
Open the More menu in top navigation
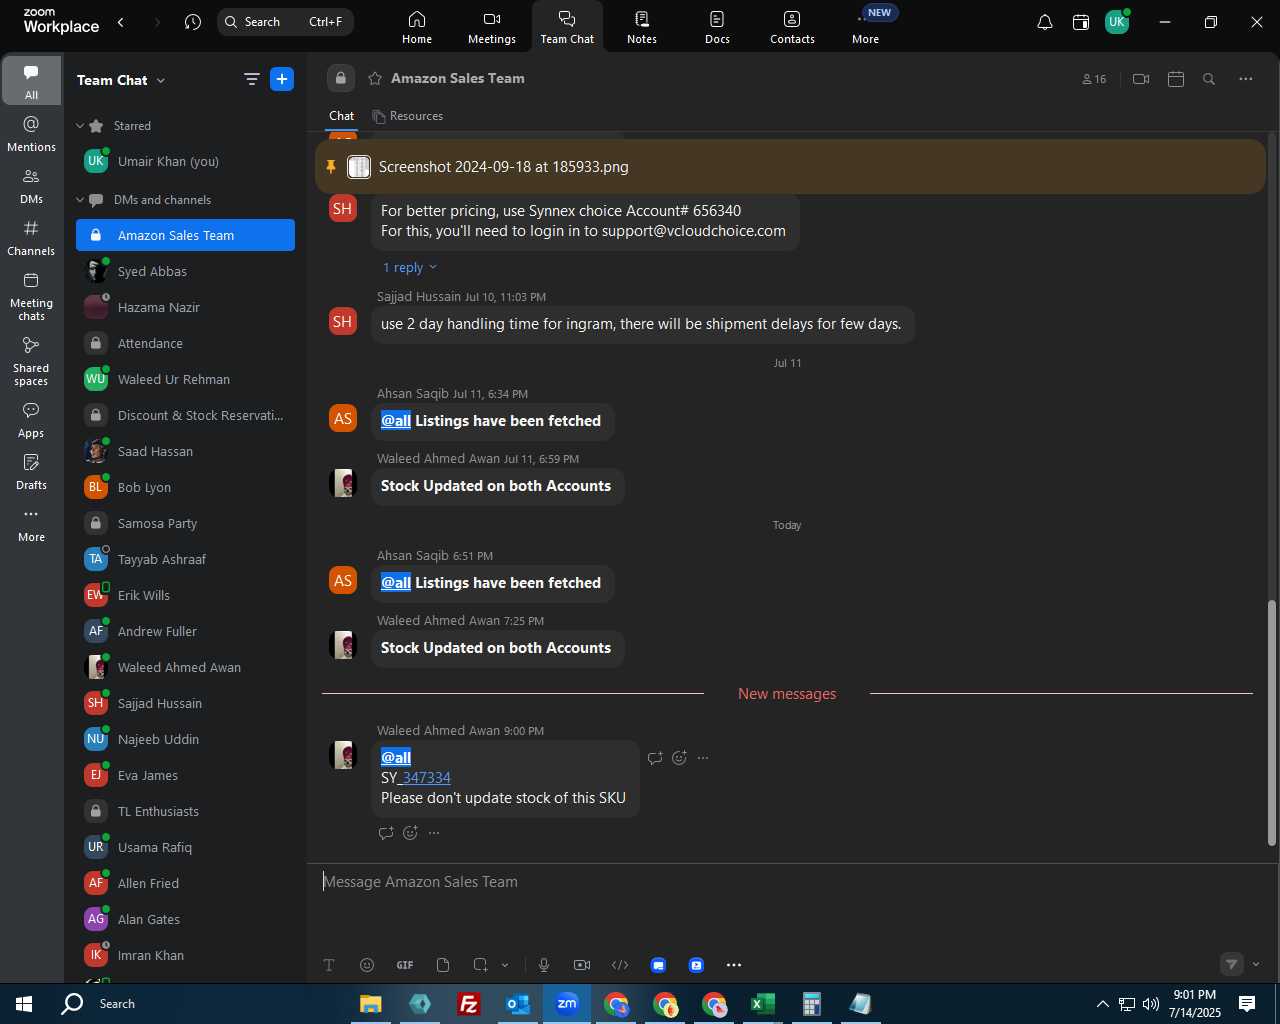866,27
